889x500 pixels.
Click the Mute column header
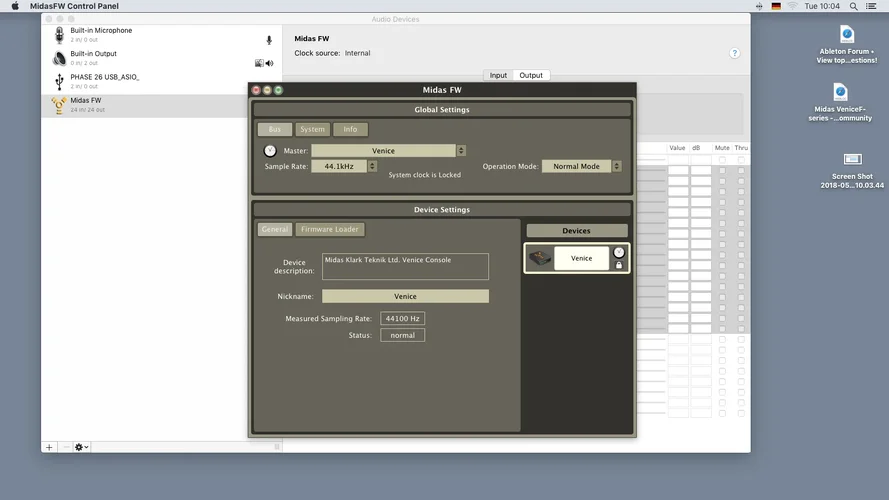pyautogui.click(x=722, y=148)
